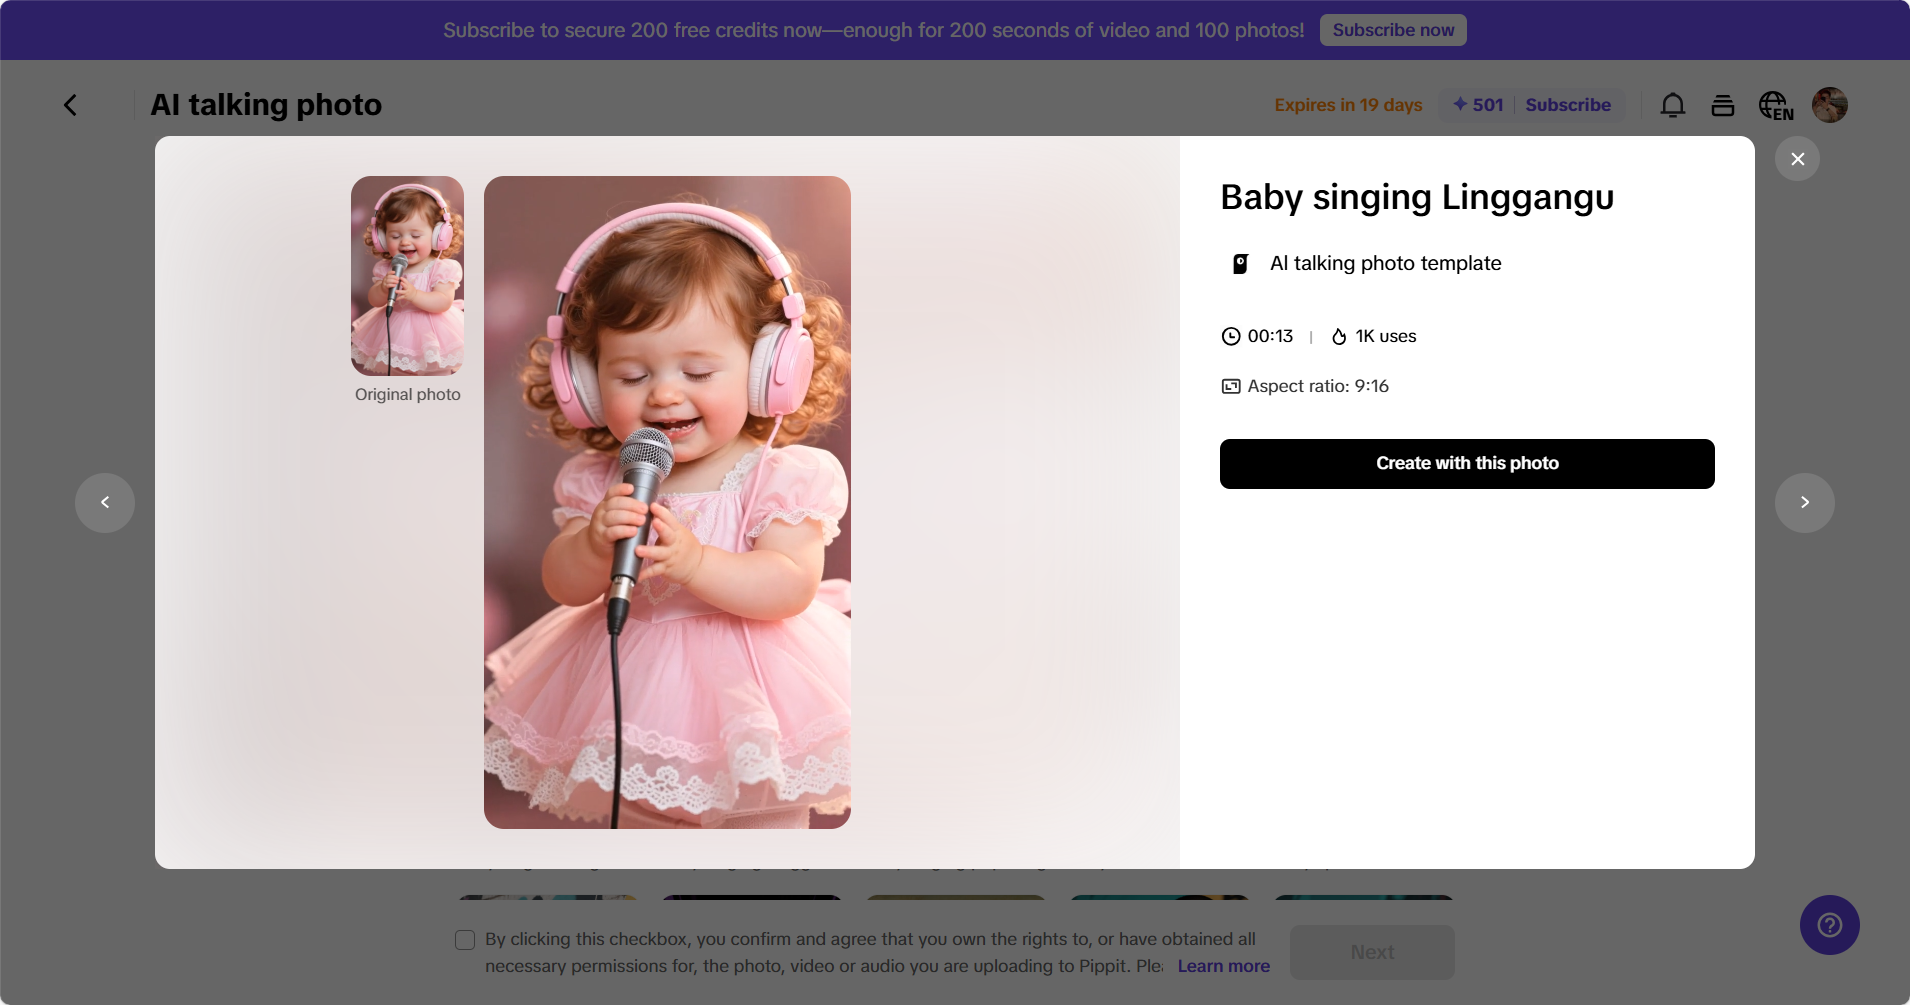Click the large baby singing preview image
Image resolution: width=1910 pixels, height=1005 pixels.
tap(667, 502)
